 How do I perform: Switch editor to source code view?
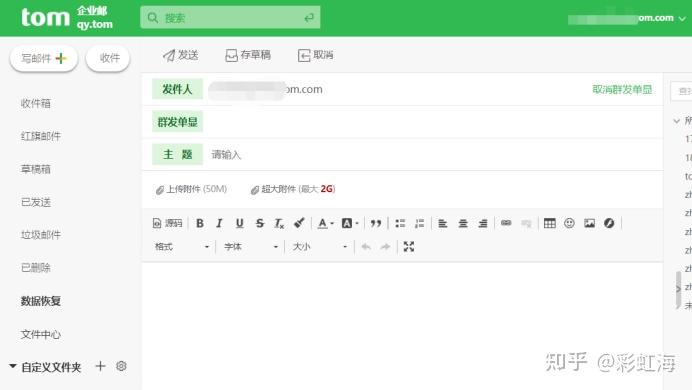(x=167, y=223)
